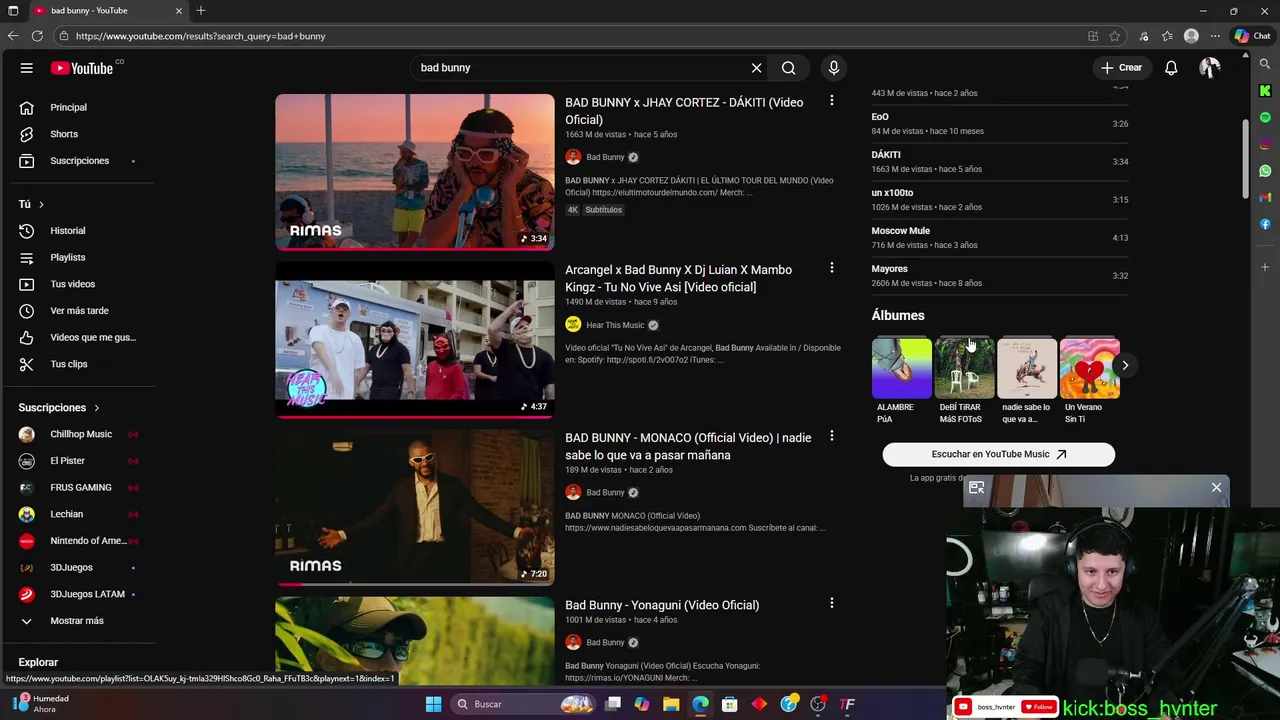Click the magnifier search button
The image size is (1280, 720).
[789, 68]
